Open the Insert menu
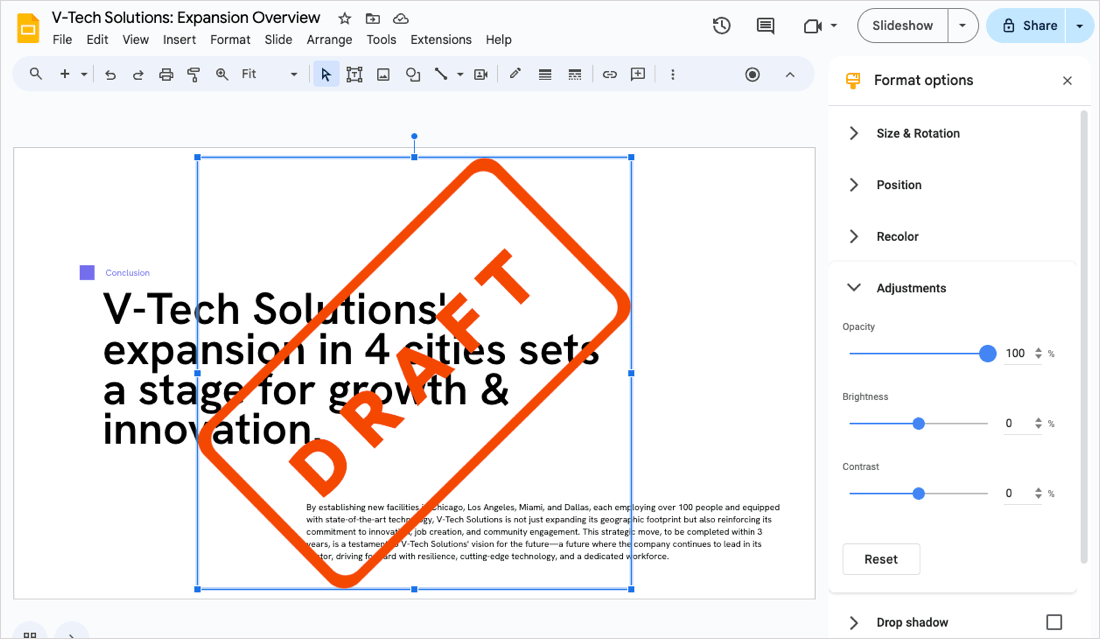Screen dimensions: 1100x639 click(x=180, y=40)
